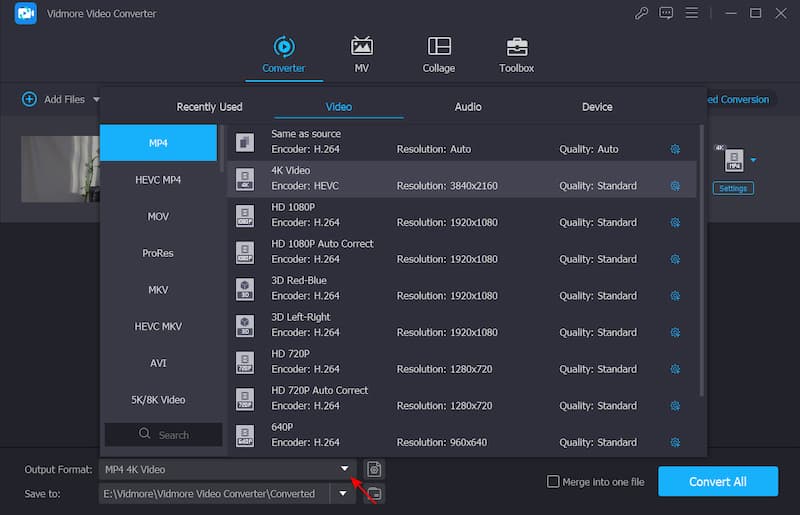Click the key register icon in title bar
The image size is (800, 515).
(641, 13)
